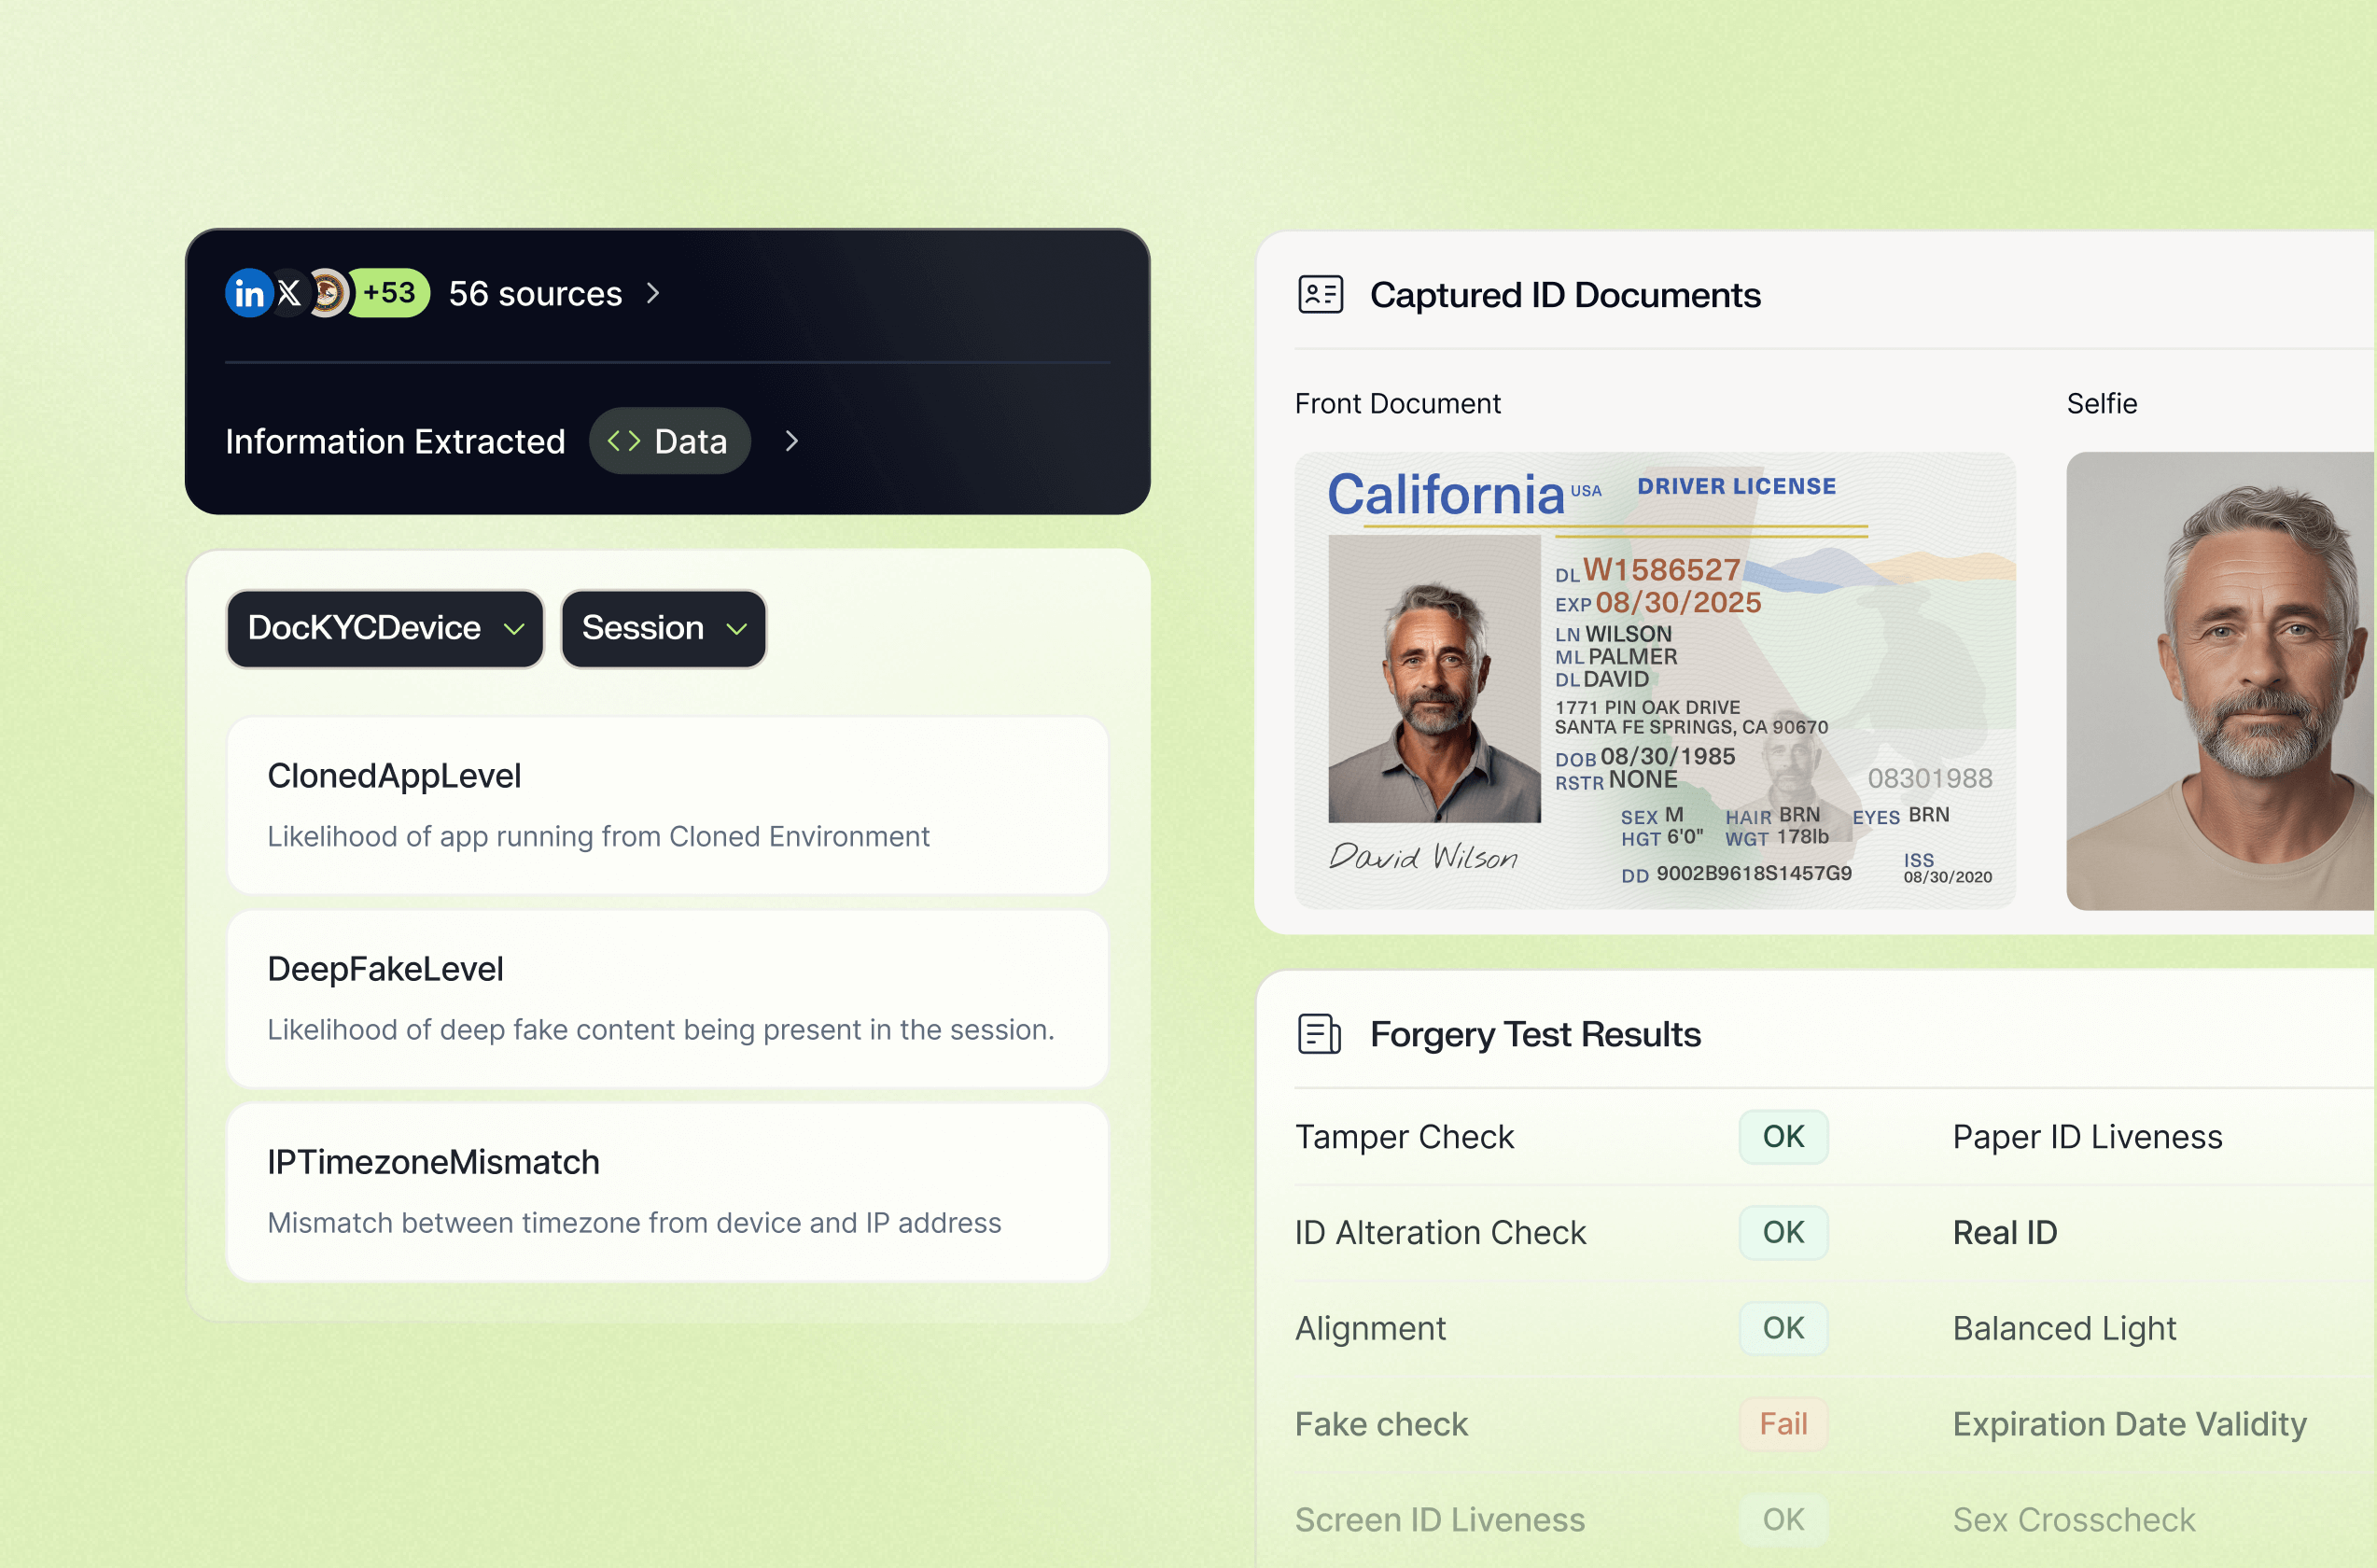Viewport: 2377px width, 1568px height.
Task: Click the code brackets icon on Data pill
Action: [624, 441]
